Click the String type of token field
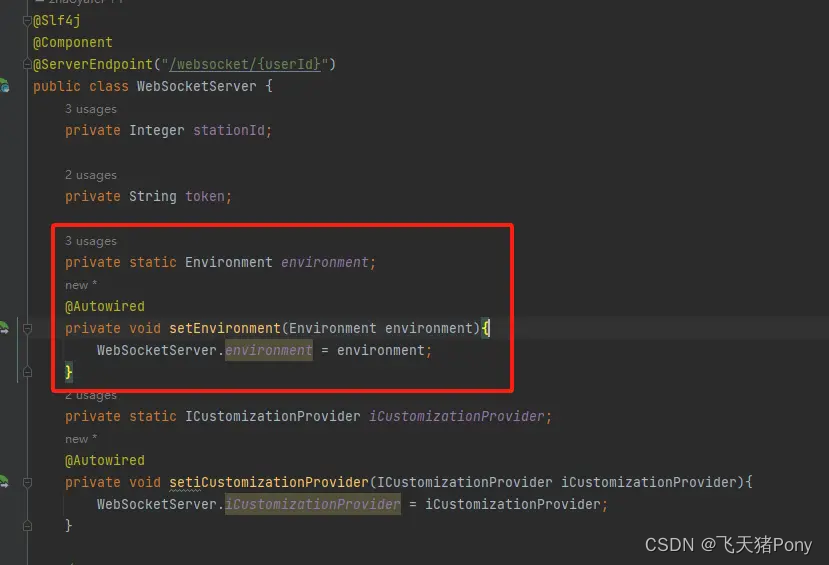This screenshot has width=829, height=565. [x=153, y=196]
